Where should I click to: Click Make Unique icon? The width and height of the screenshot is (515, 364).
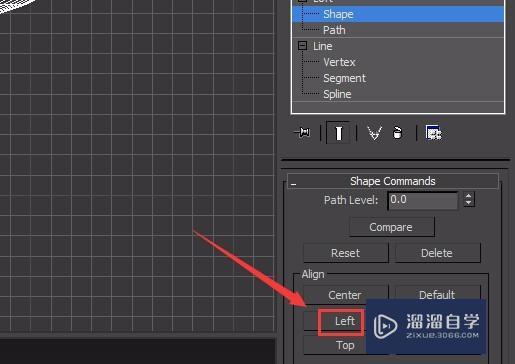pos(374,133)
